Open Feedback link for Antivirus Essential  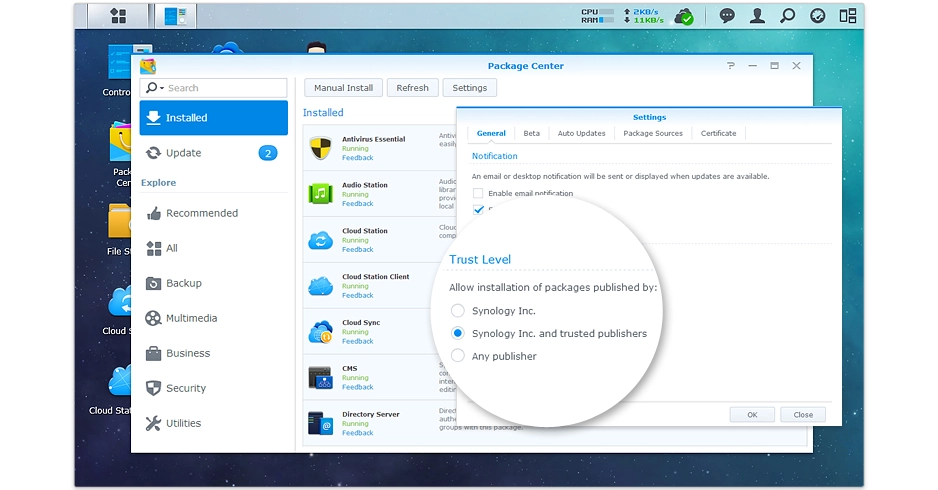coord(358,158)
